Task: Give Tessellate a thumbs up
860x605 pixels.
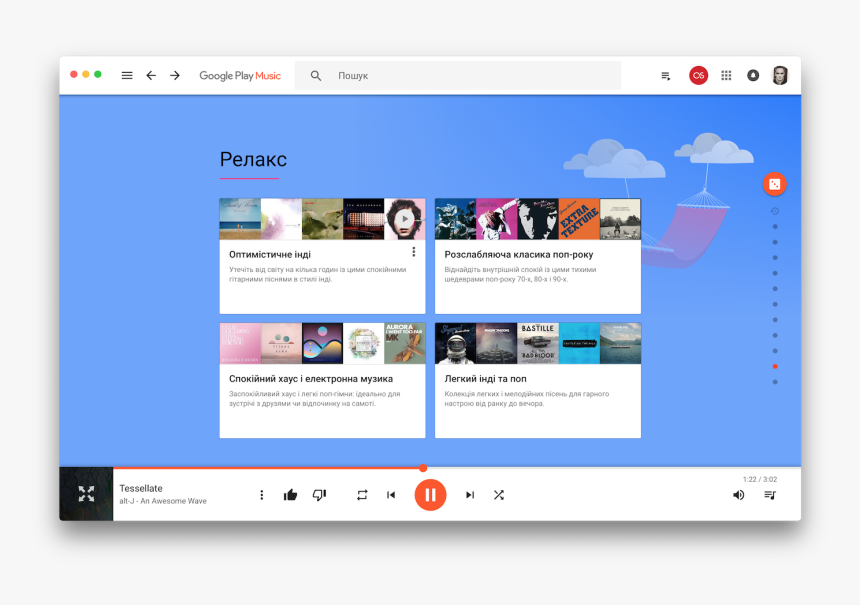Action: (290, 494)
